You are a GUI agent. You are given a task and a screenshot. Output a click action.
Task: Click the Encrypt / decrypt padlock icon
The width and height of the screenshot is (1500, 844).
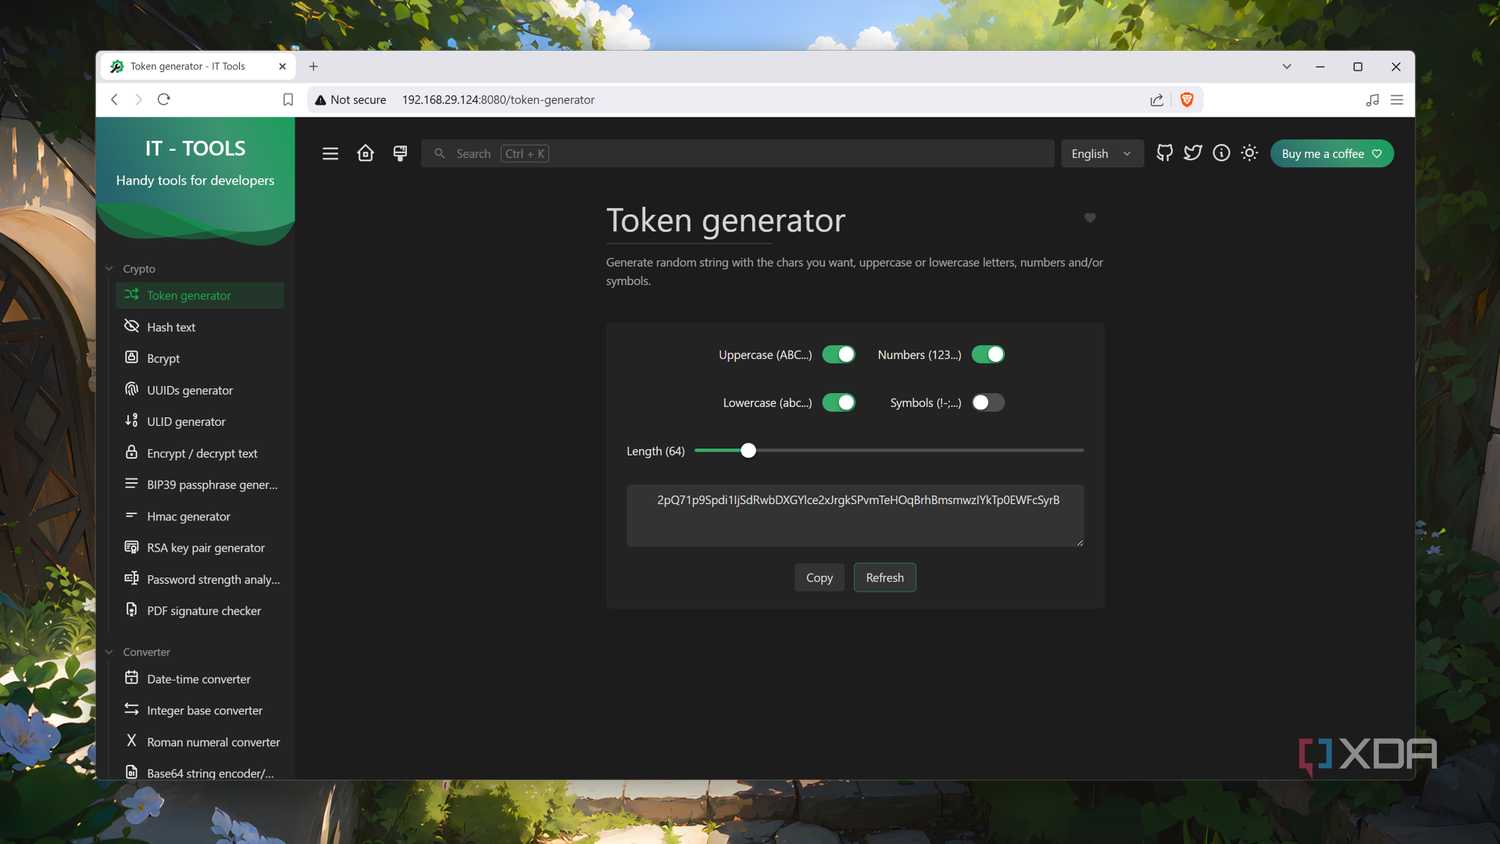coord(131,452)
